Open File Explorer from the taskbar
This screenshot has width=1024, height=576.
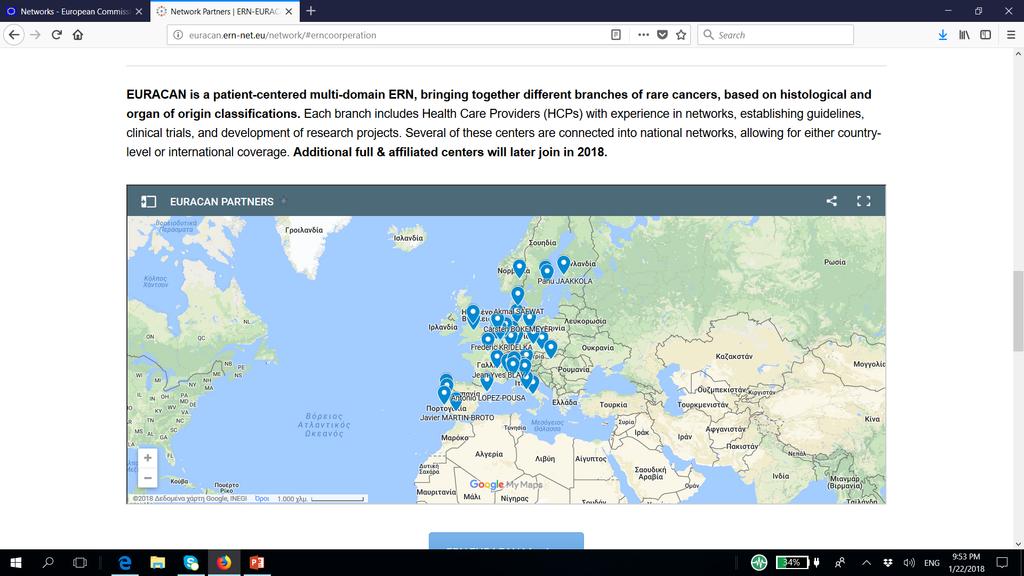coord(157,562)
